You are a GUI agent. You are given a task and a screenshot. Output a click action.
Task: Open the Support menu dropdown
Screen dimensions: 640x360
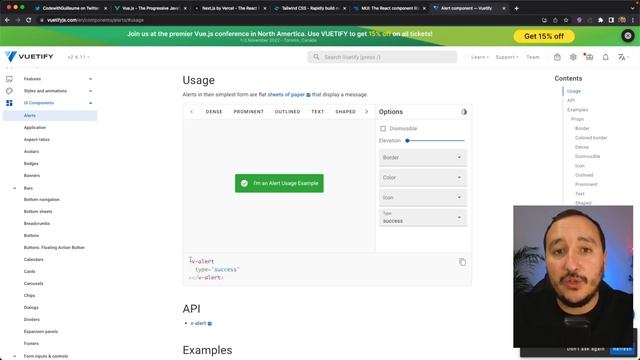pos(507,57)
